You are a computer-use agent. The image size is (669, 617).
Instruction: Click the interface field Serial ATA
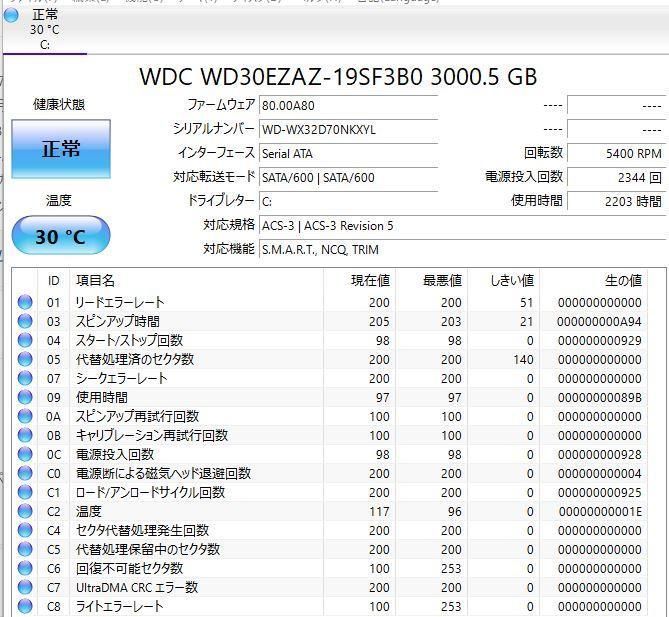pos(348,153)
